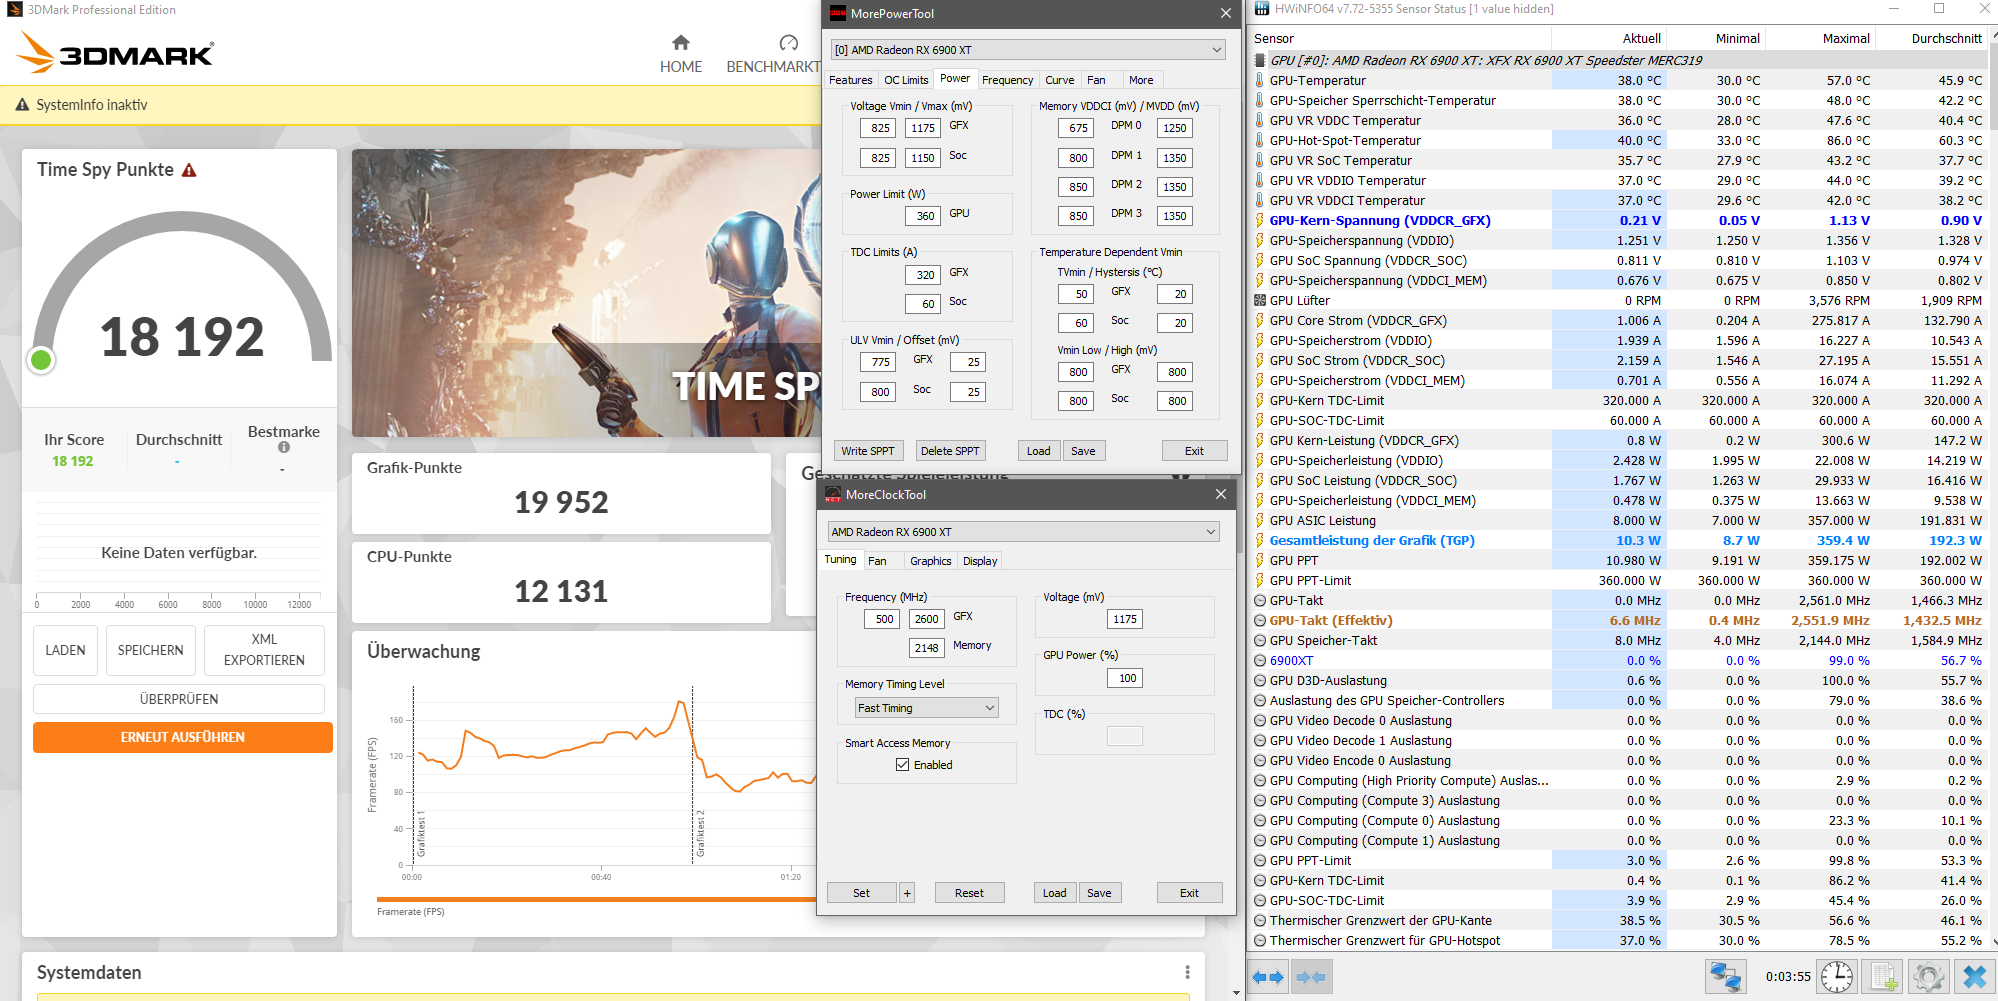Click the SPEICHERN button

pos(151,650)
